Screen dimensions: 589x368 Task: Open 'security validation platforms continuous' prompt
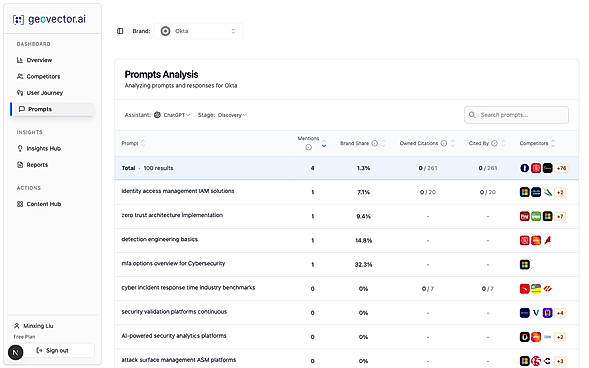click(174, 312)
